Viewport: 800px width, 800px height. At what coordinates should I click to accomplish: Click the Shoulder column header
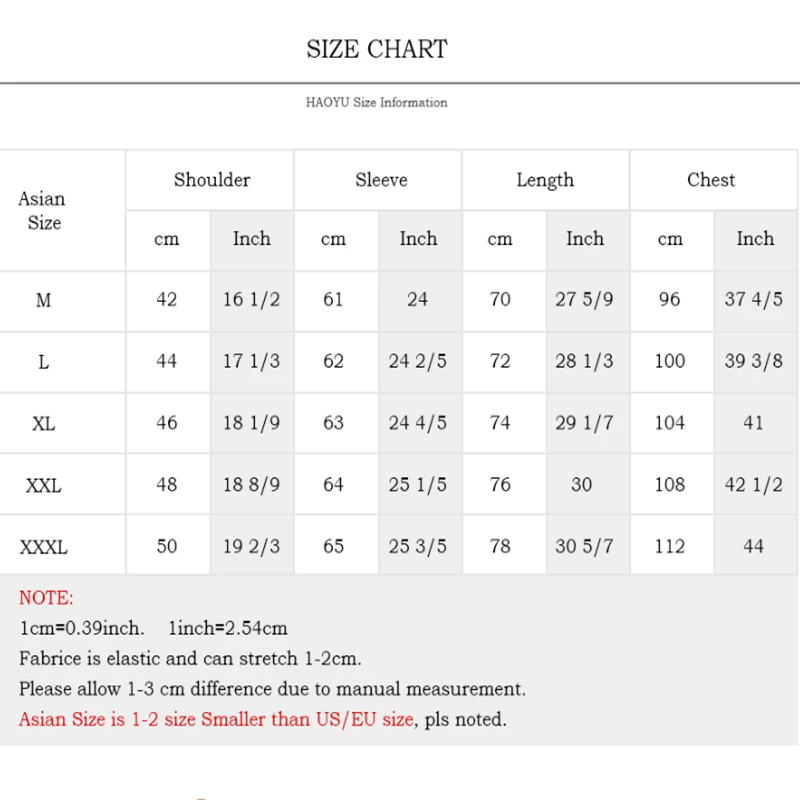coord(212,180)
